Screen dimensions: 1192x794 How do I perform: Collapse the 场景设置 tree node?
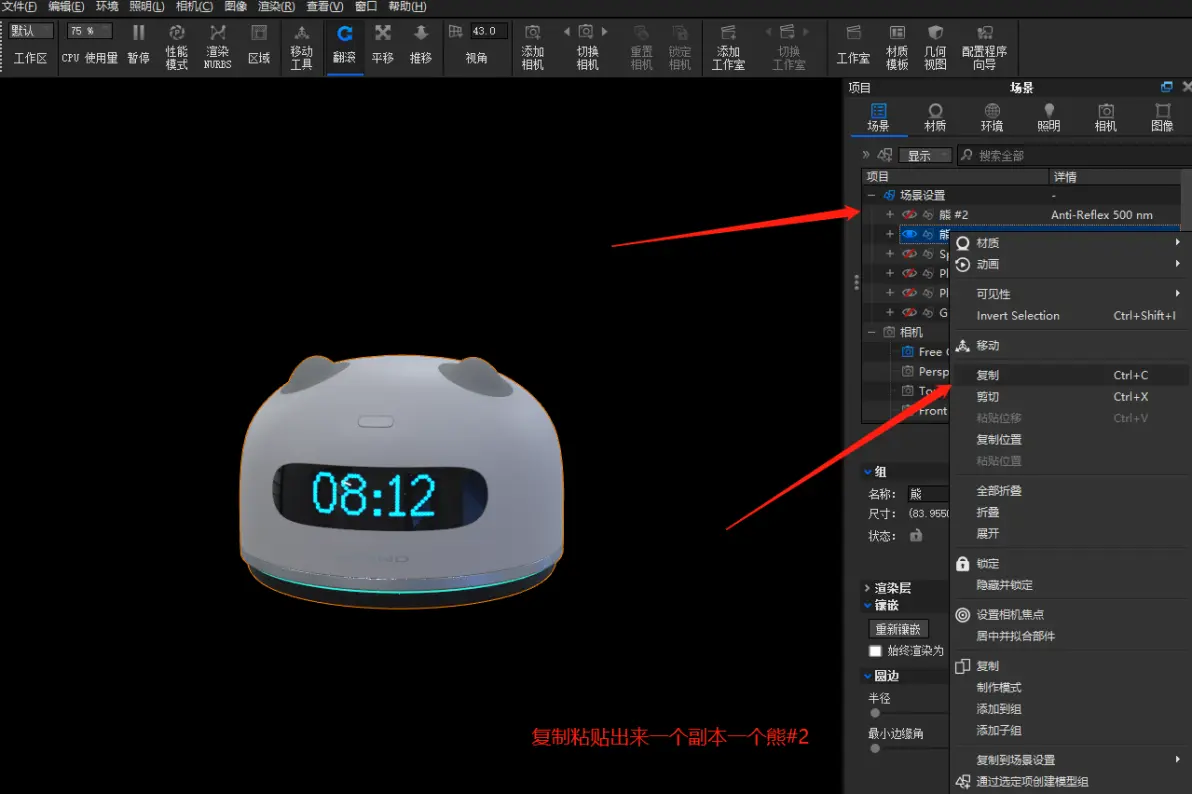pyautogui.click(x=871, y=195)
